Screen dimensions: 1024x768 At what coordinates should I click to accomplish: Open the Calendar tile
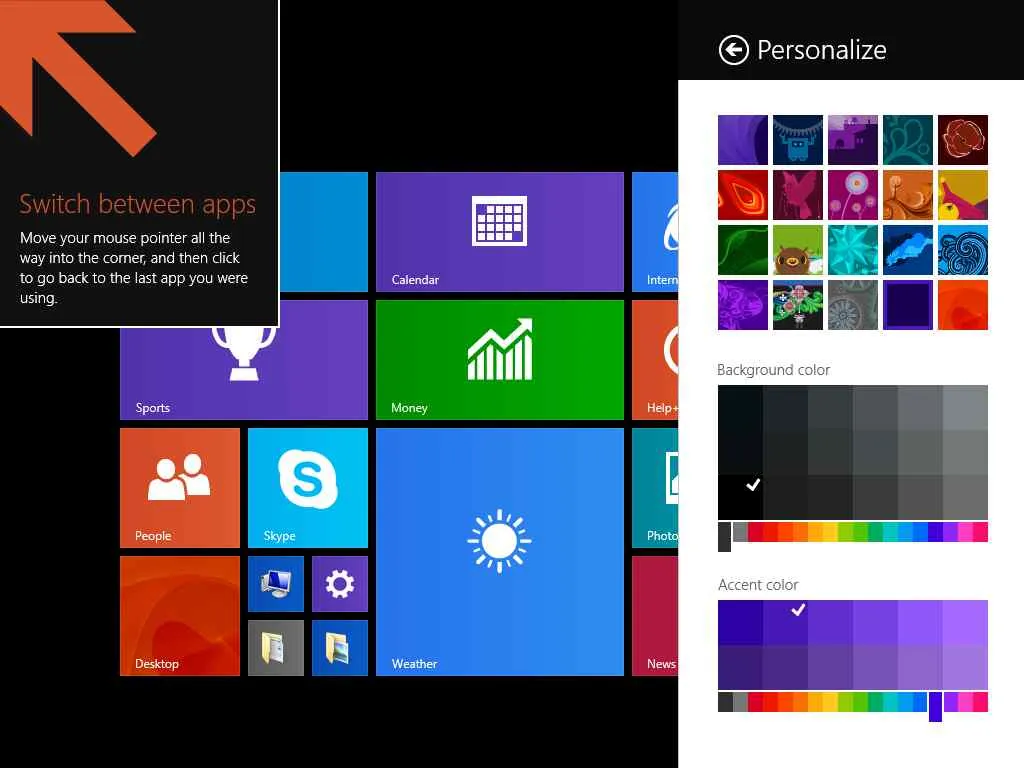click(500, 232)
